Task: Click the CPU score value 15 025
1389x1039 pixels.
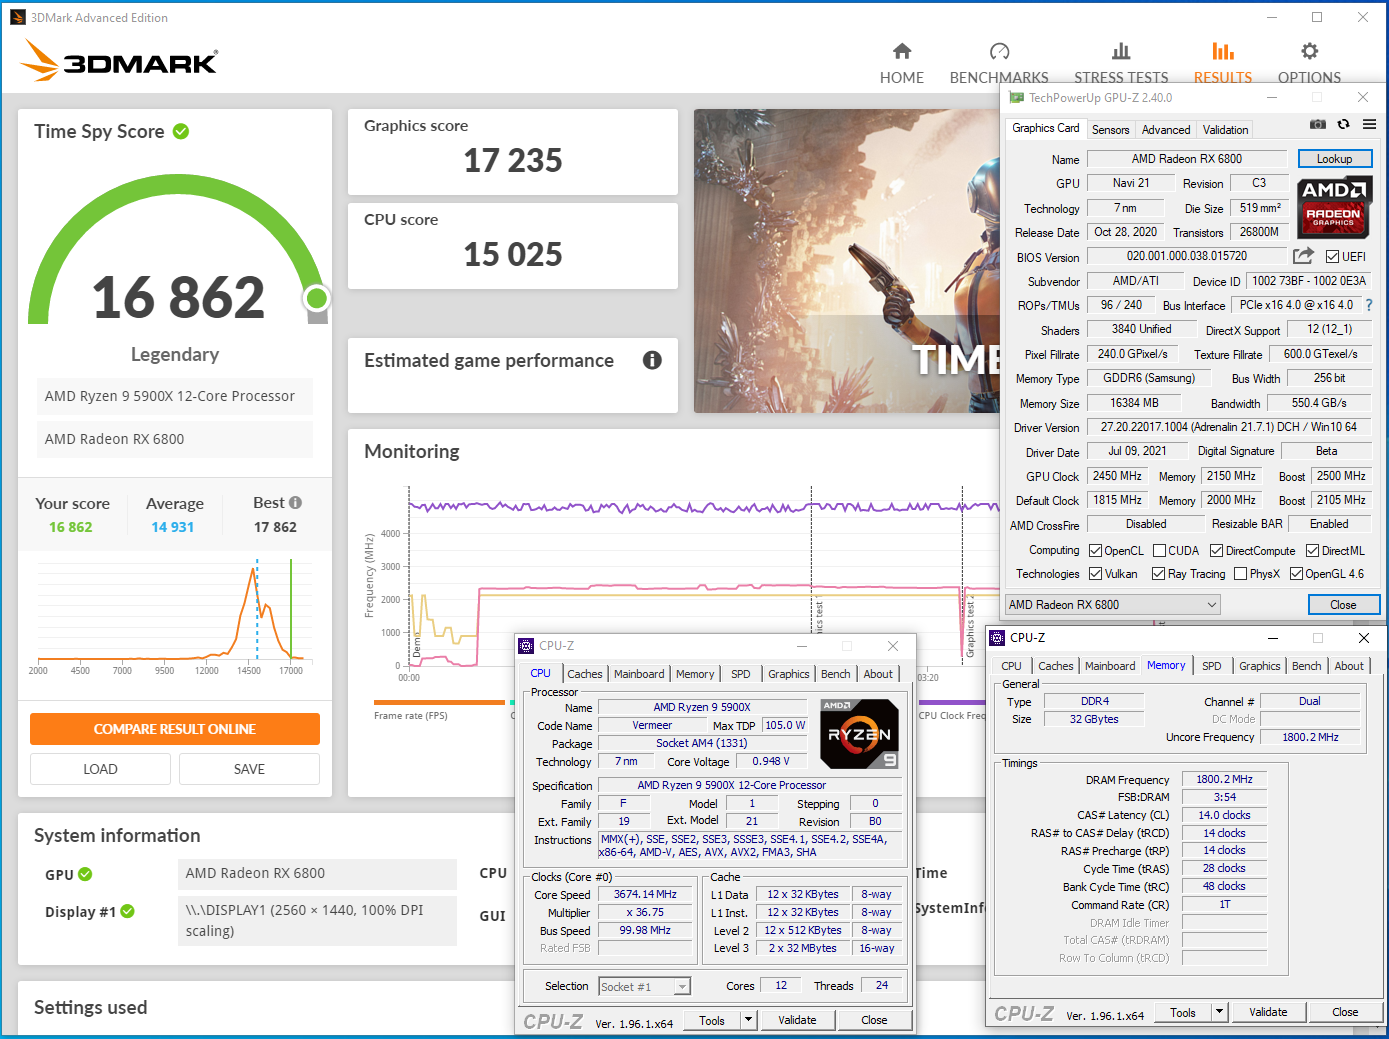Action: pyautogui.click(x=513, y=254)
